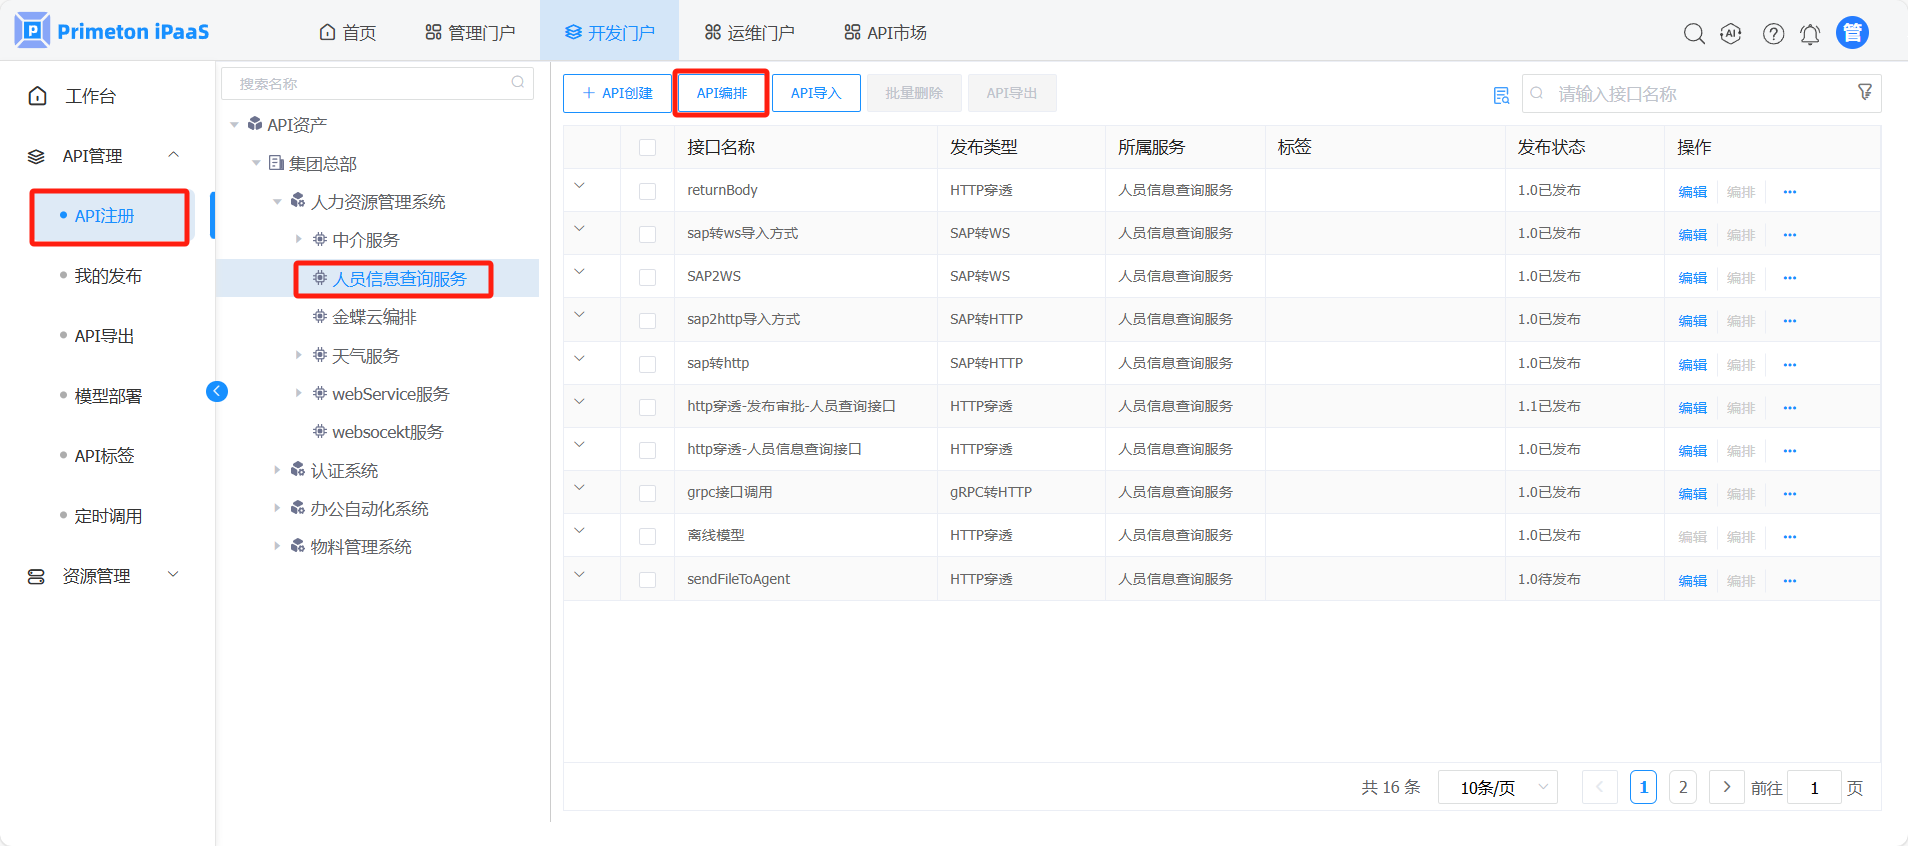
Task: Open the AI assistant icon
Action: click(x=1731, y=34)
